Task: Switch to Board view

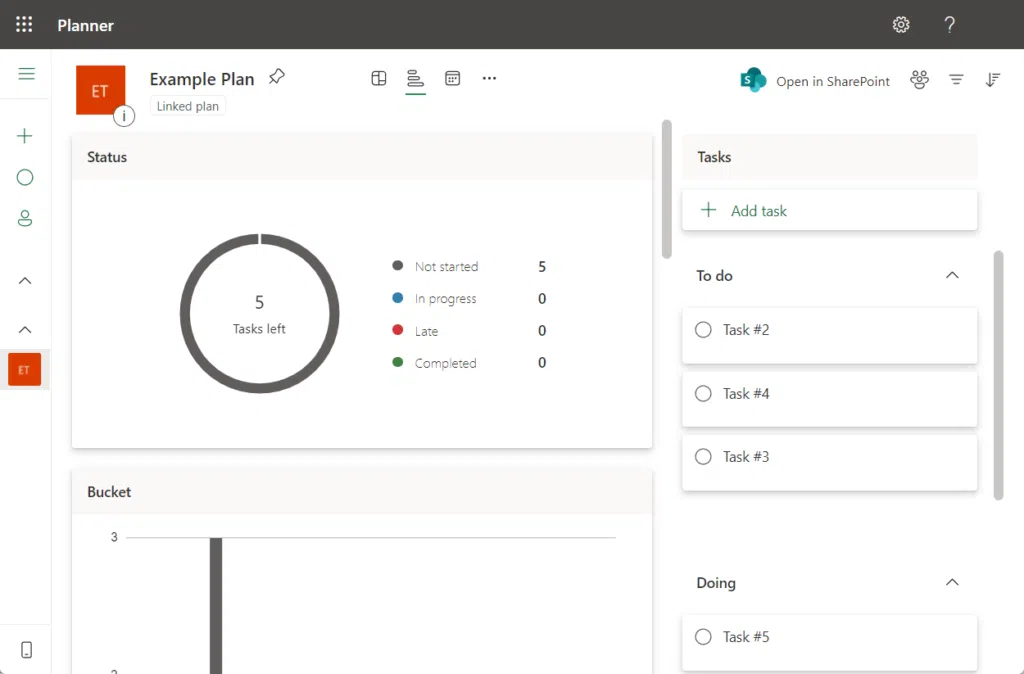Action: point(379,78)
